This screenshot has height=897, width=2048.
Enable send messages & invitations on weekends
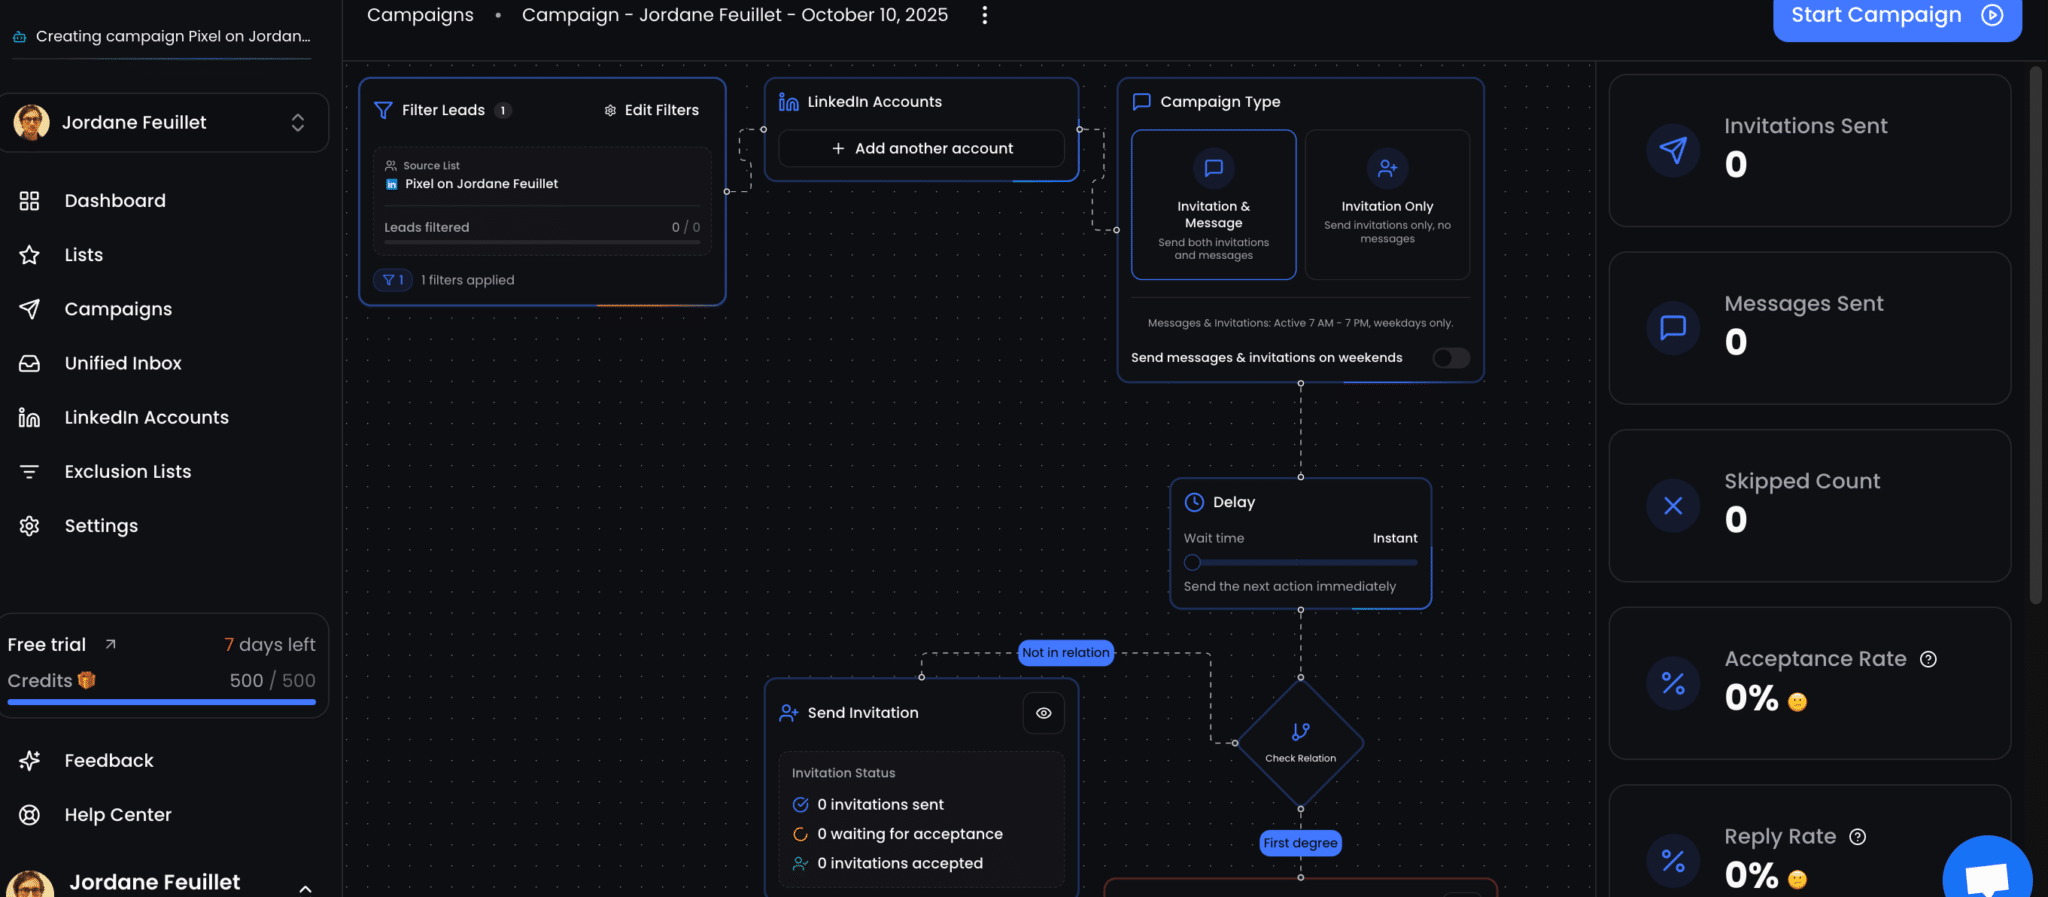click(1450, 358)
